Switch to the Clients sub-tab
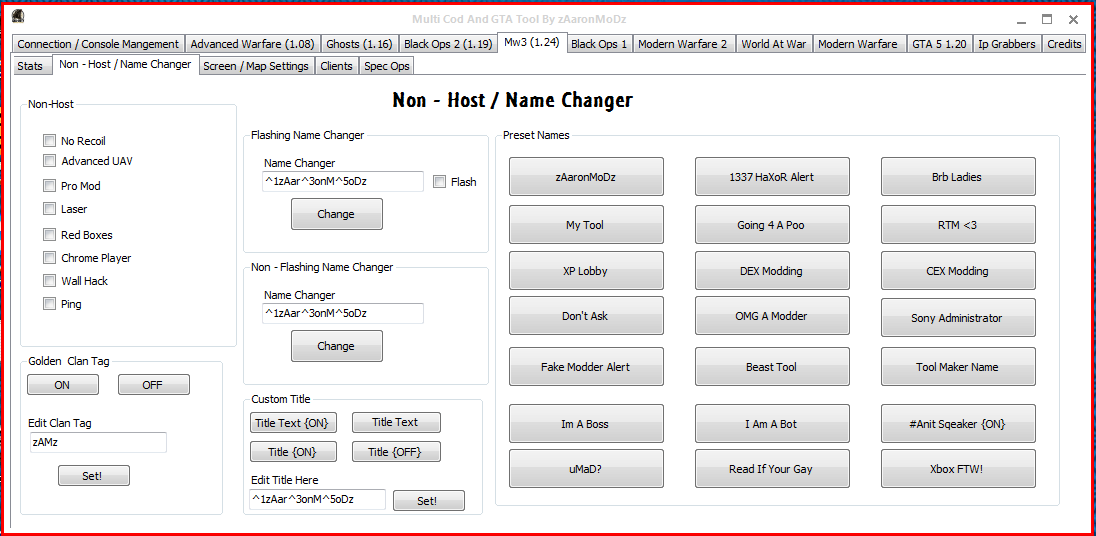1096x536 pixels. 336,66
